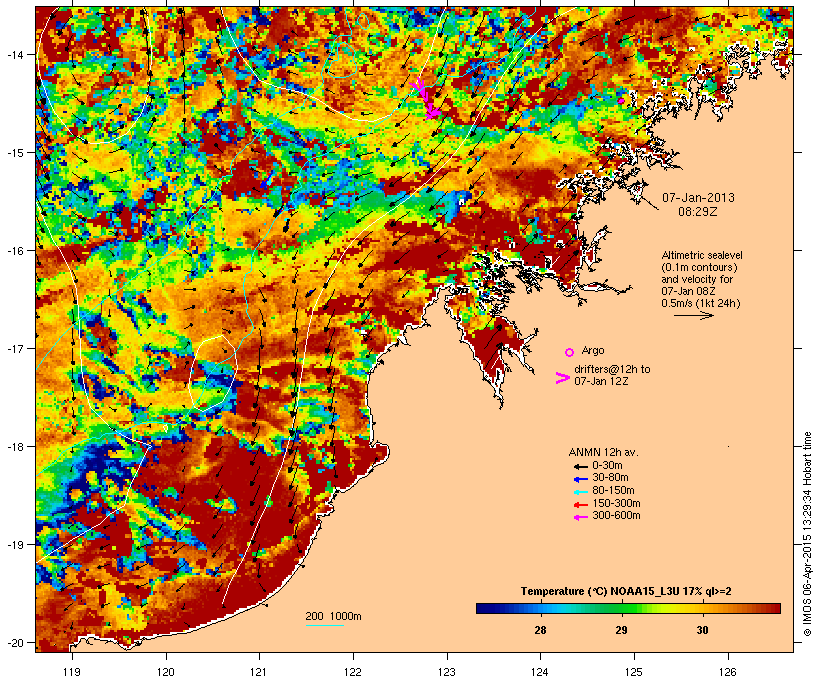Screen dimensions: 820x680
Task: Click the '30-80m' depth label
Action: coord(610,478)
